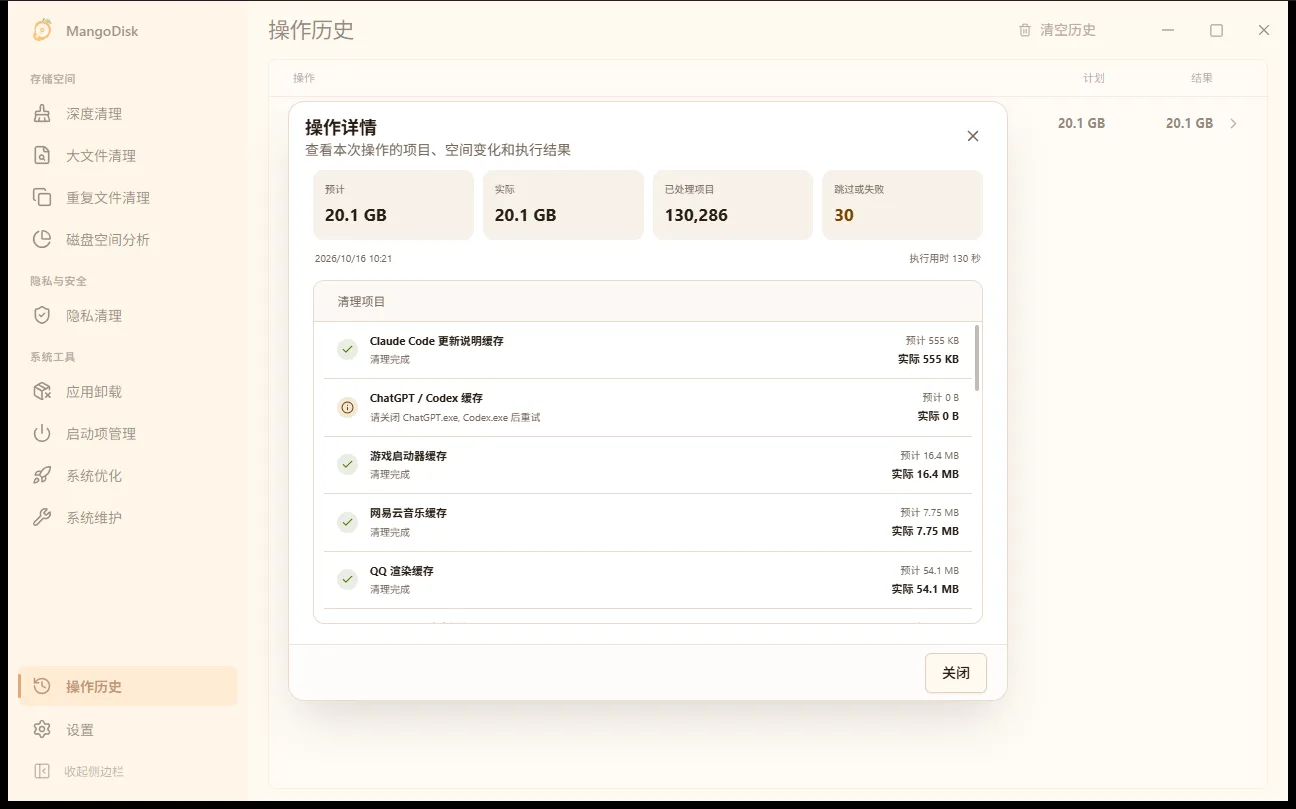Image resolution: width=1296 pixels, height=809 pixels.
Task: Click the 计划 column header
Action: pyautogui.click(x=1094, y=78)
